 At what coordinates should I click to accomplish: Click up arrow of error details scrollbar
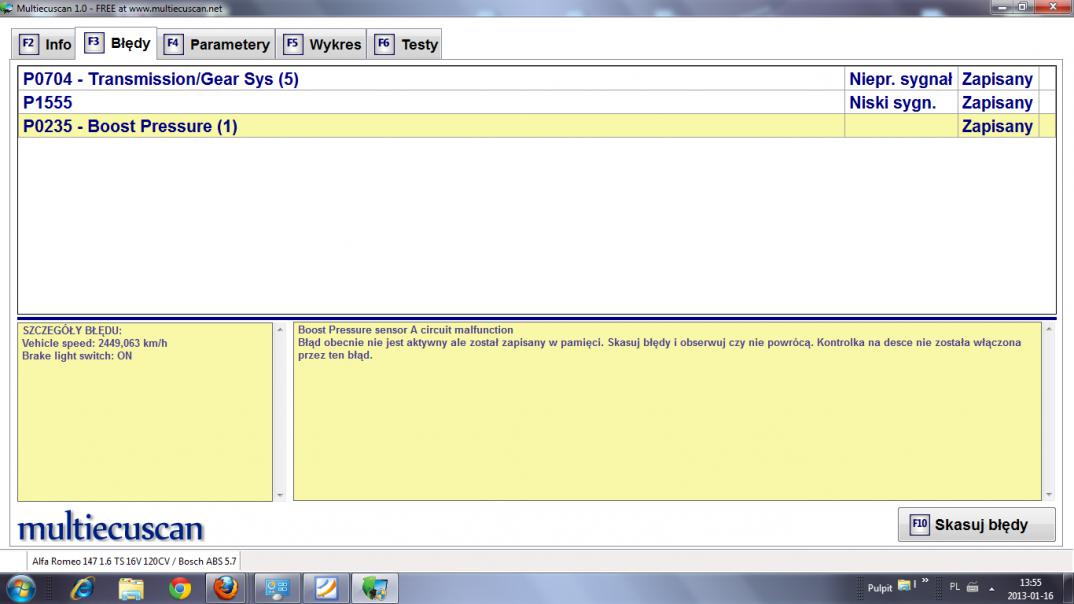point(279,330)
